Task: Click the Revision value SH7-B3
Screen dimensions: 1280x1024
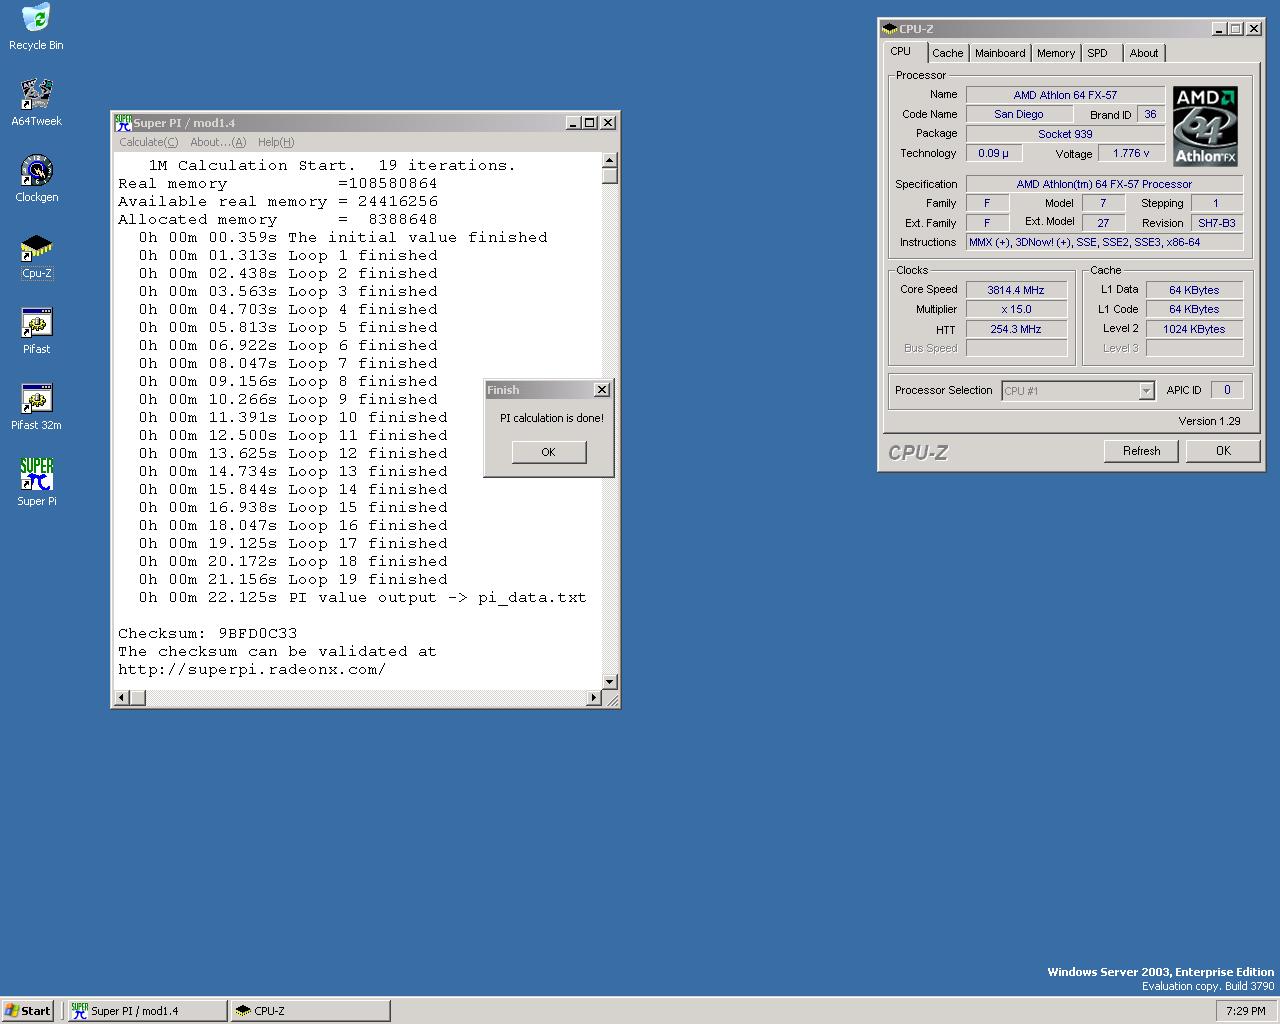Action: pyautogui.click(x=1217, y=223)
